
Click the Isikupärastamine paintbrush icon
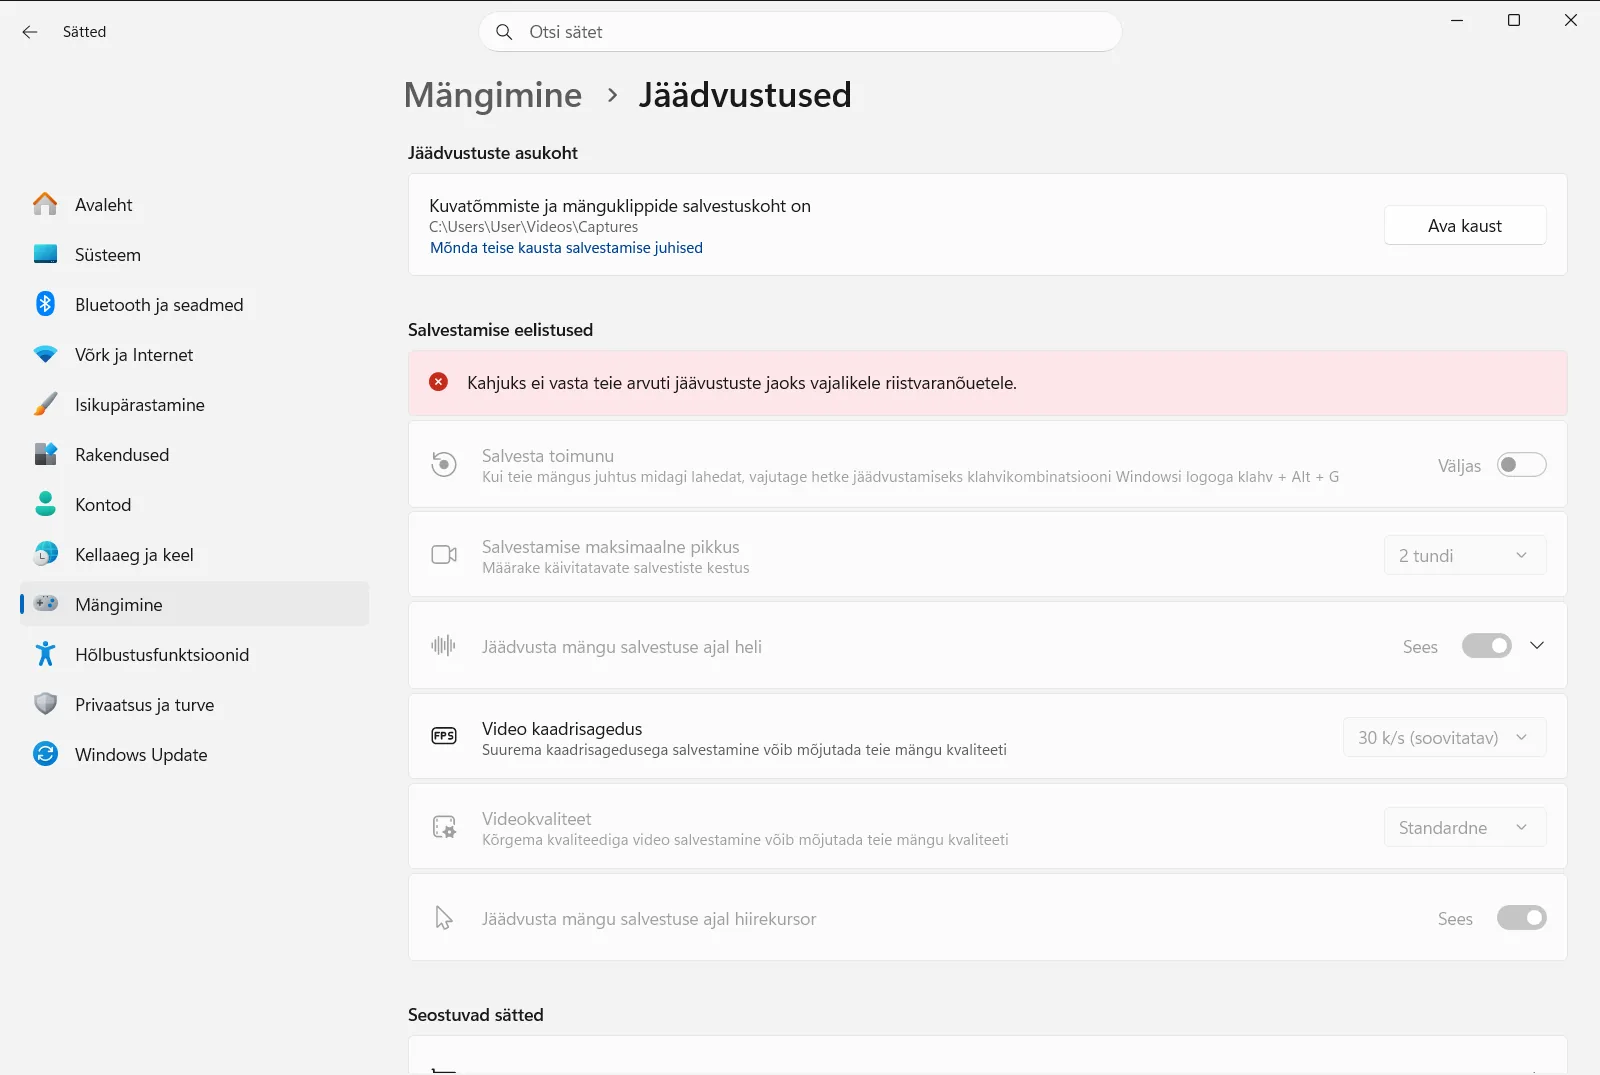45,404
